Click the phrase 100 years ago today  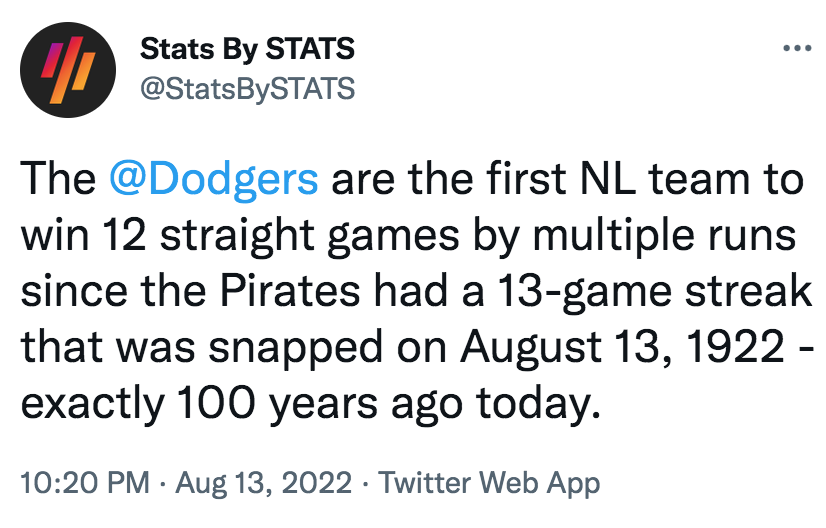[388, 404]
